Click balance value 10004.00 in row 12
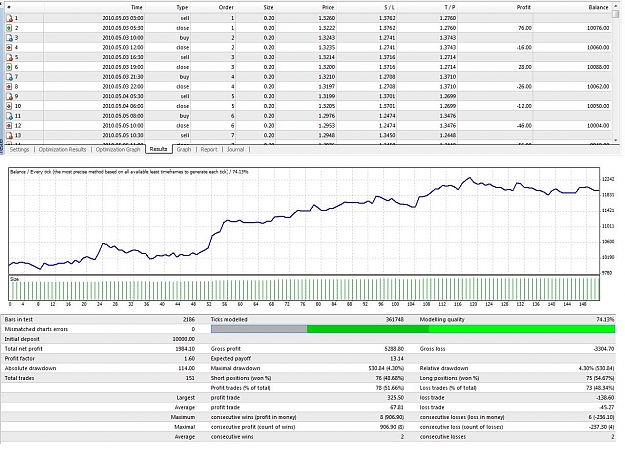 (598, 126)
